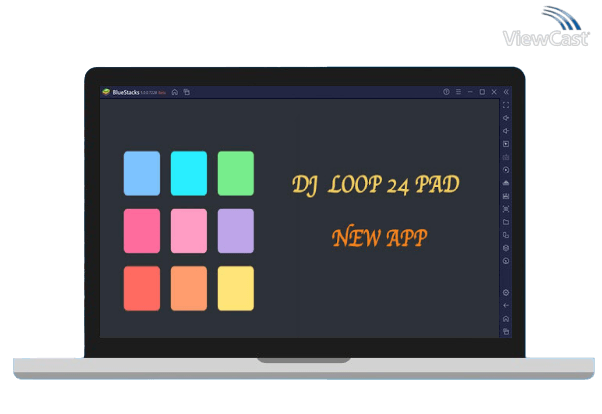Click the 'DJ LOOP 24 PAD' title text
602x414 pixels.
[375, 185]
